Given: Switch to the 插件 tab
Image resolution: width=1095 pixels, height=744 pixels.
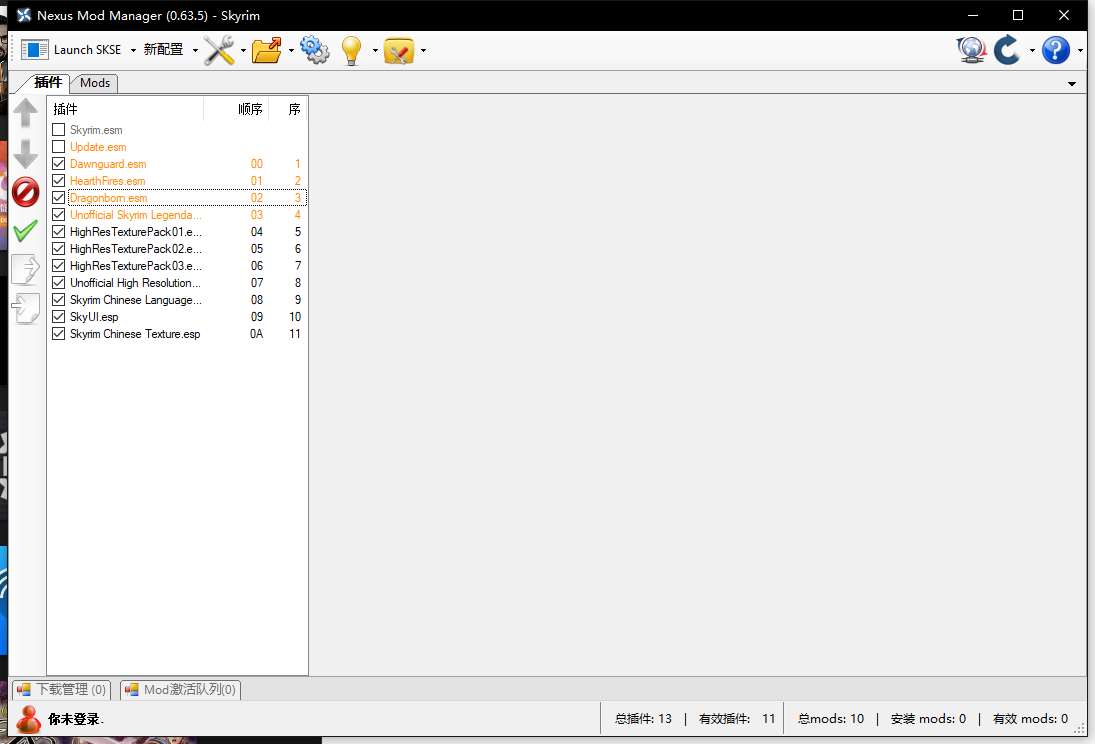Looking at the screenshot, I should point(47,82).
